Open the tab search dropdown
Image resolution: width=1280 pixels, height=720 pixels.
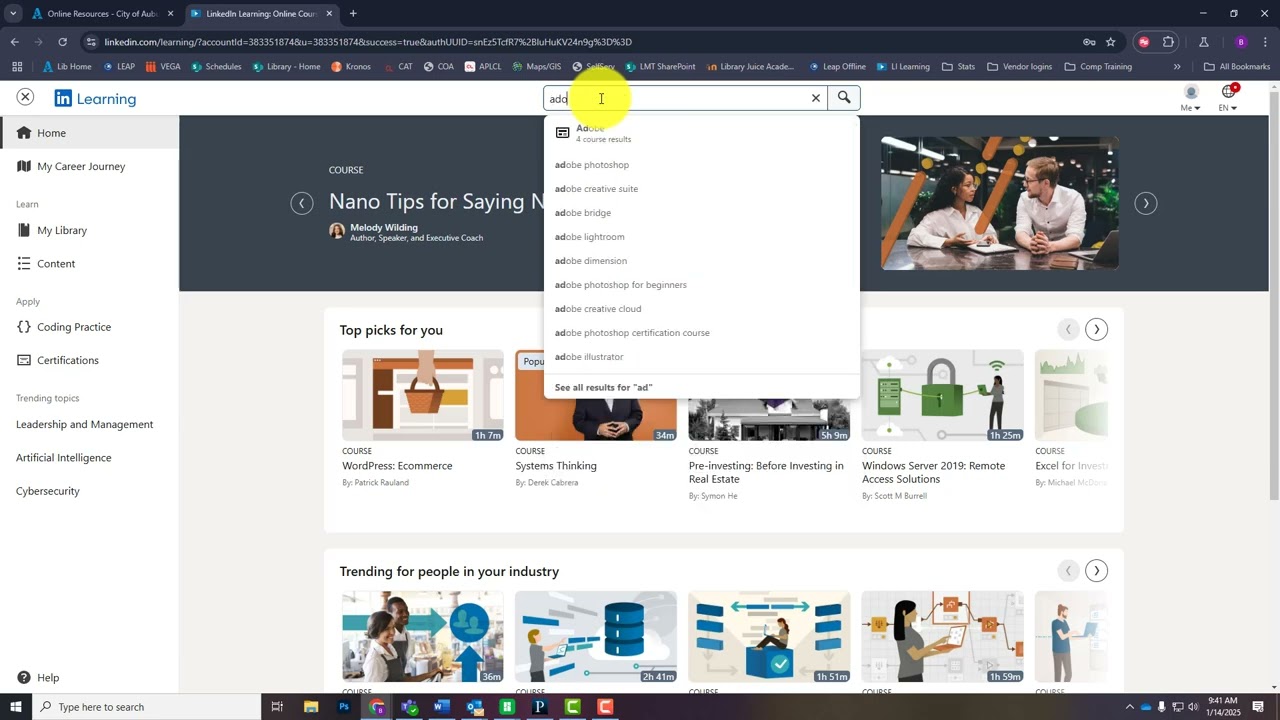(13, 14)
